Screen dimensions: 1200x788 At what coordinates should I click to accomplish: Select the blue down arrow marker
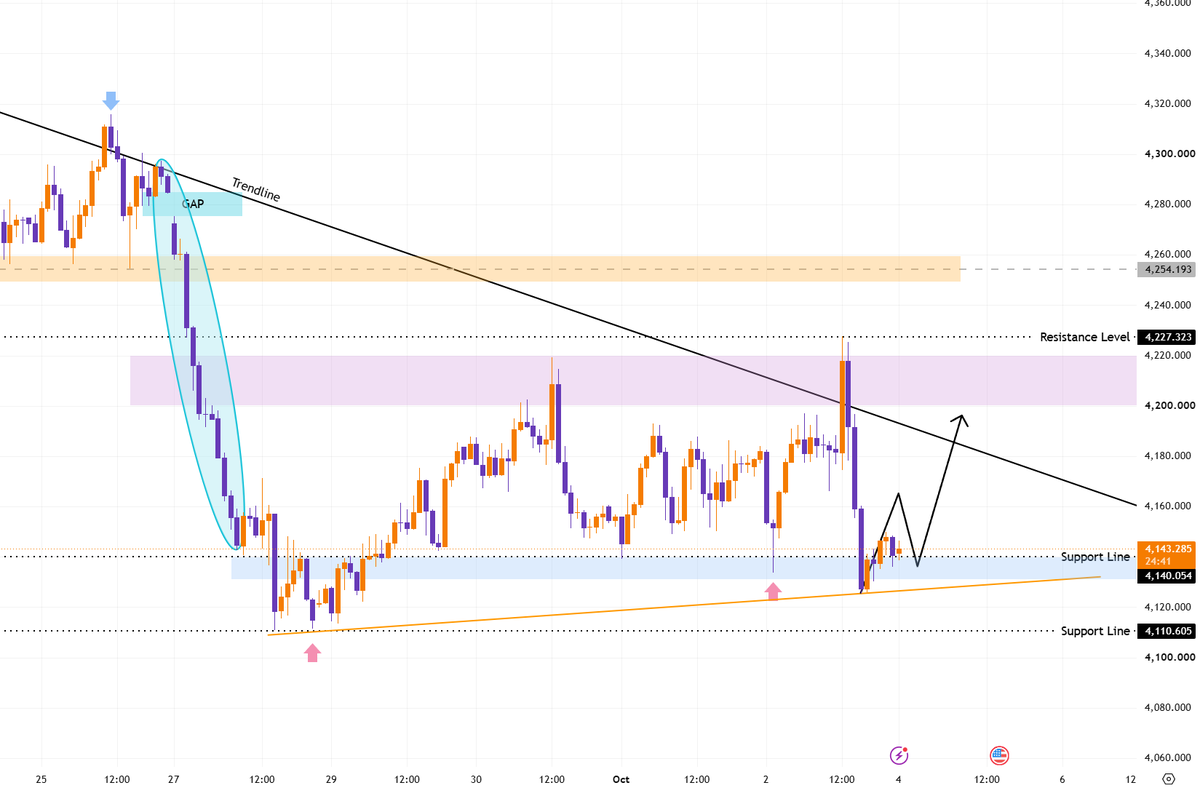point(111,100)
